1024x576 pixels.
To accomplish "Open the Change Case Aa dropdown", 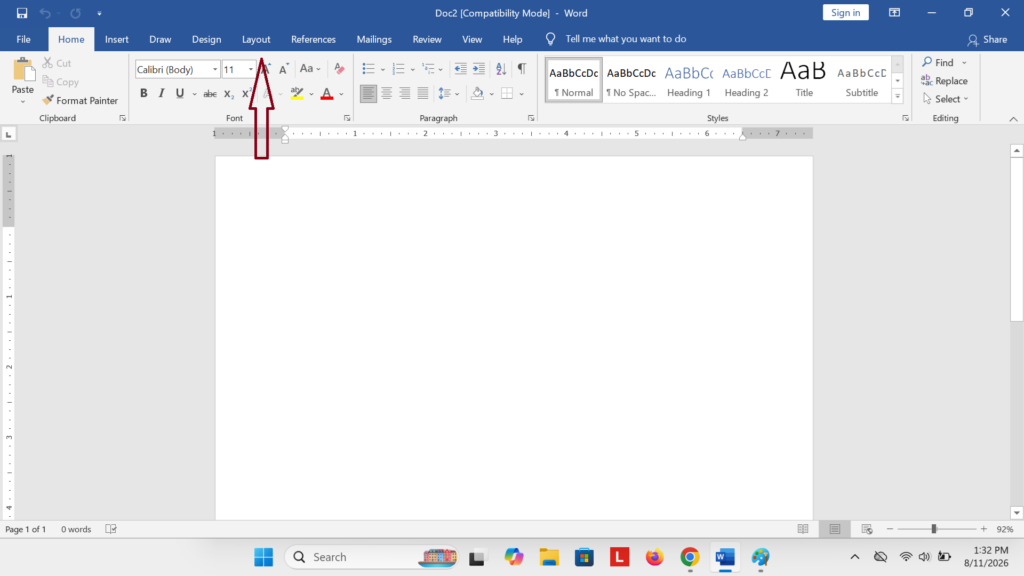I will (x=310, y=69).
